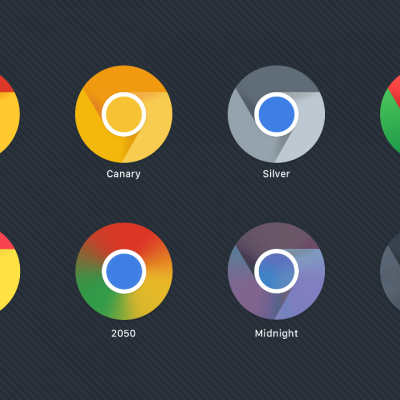Click the orange top segment of Canary
The width and height of the screenshot is (400, 400).
click(124, 78)
